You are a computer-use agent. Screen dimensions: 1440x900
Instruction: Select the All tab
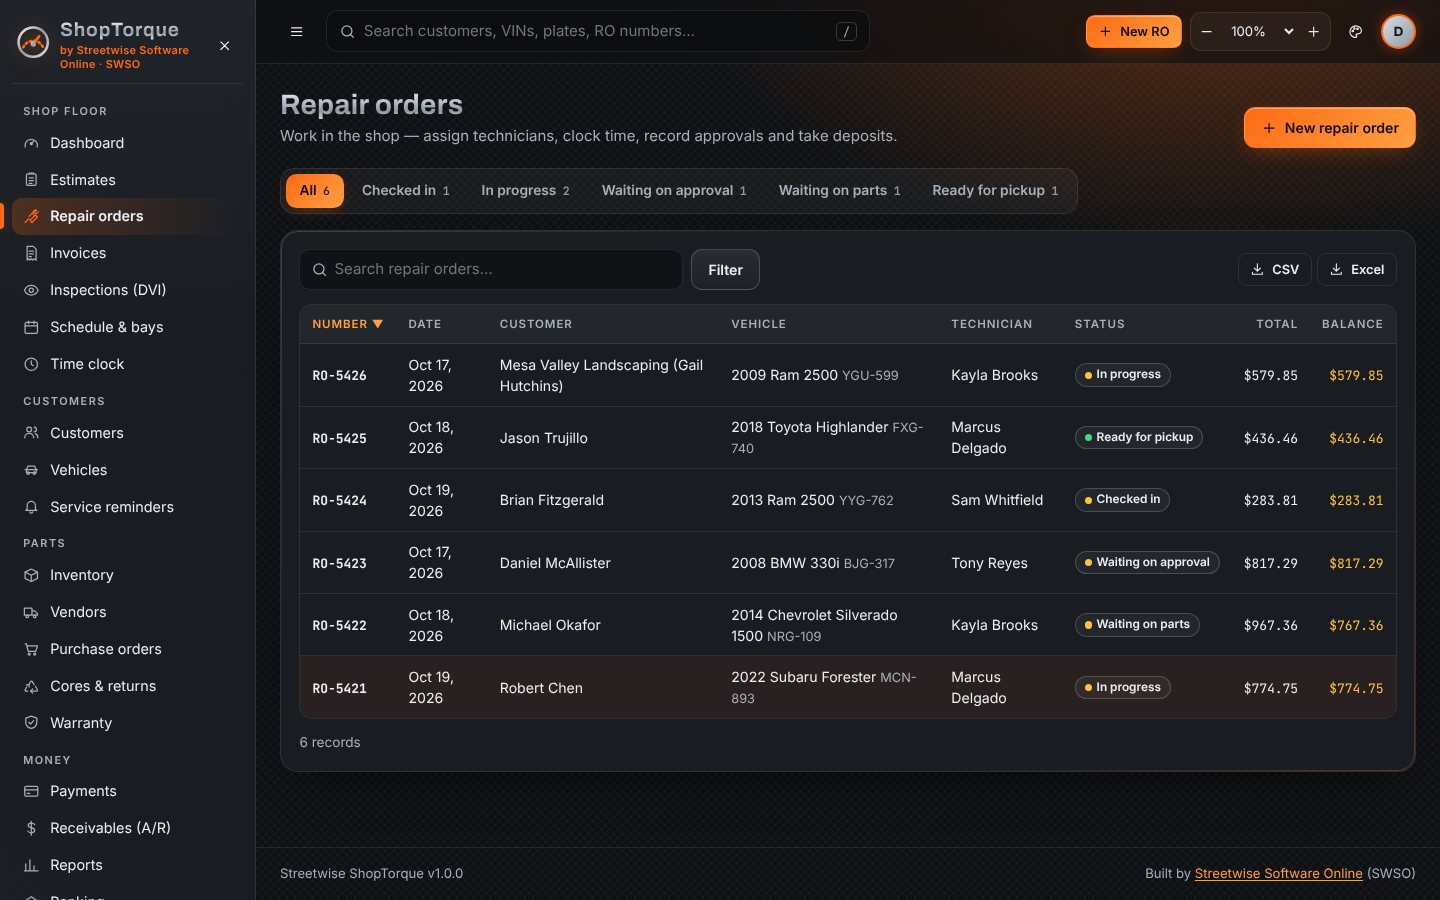[x=315, y=190]
